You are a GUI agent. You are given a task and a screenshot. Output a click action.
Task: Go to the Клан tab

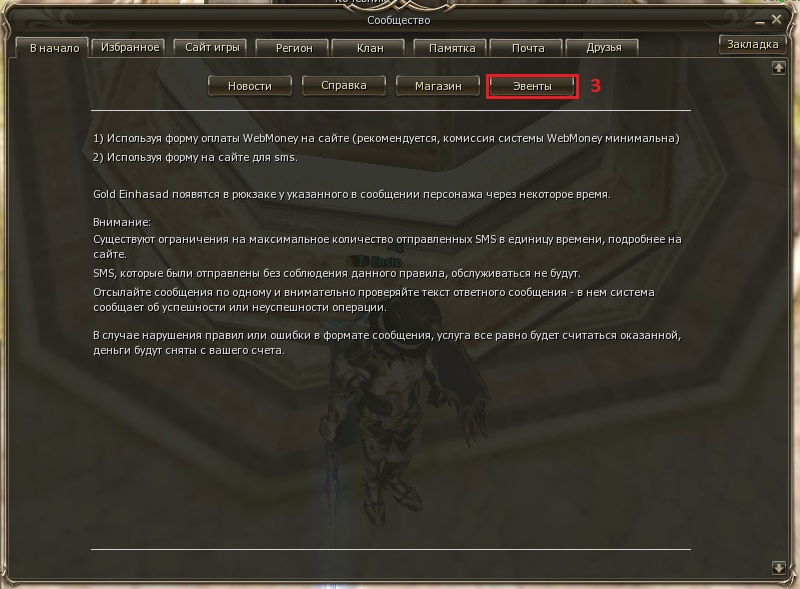tap(369, 48)
